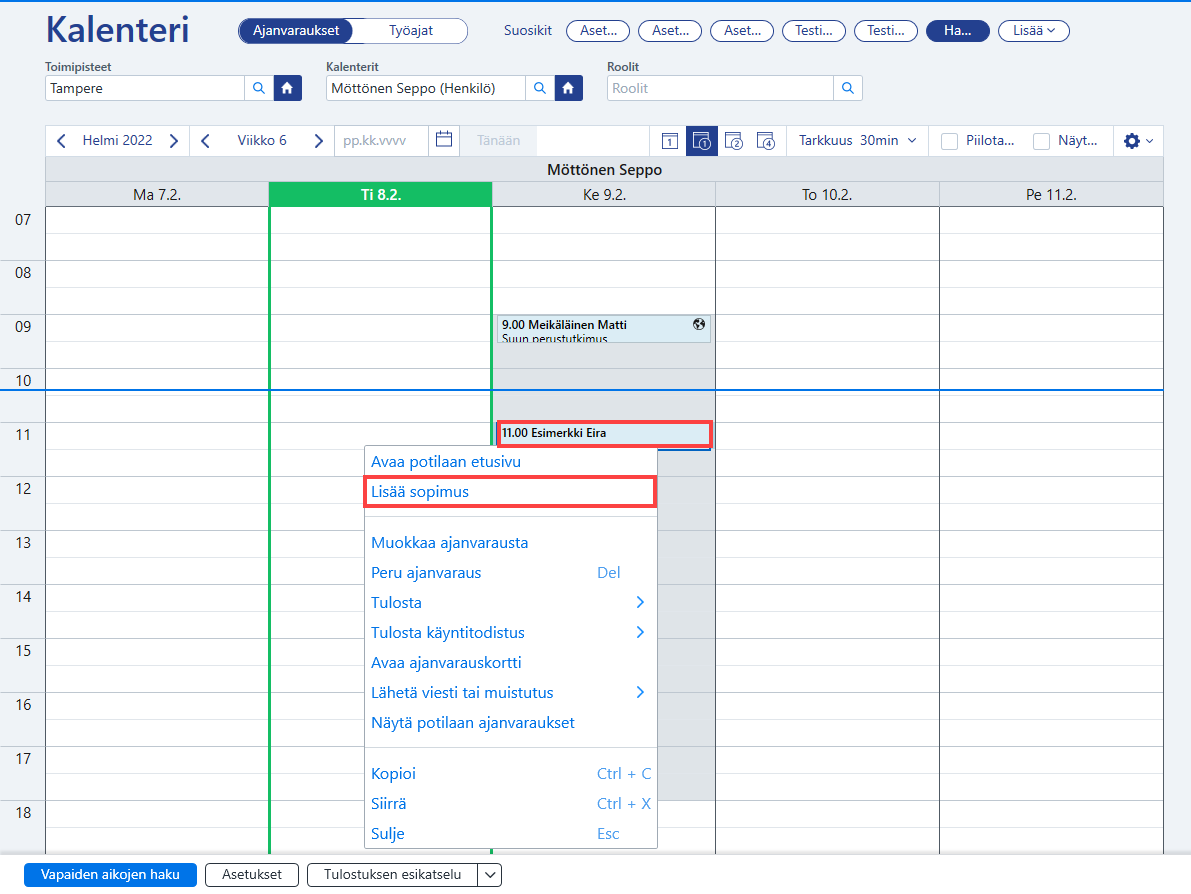Click the globe icon on Meikäläinen Matti appointment

click(699, 324)
